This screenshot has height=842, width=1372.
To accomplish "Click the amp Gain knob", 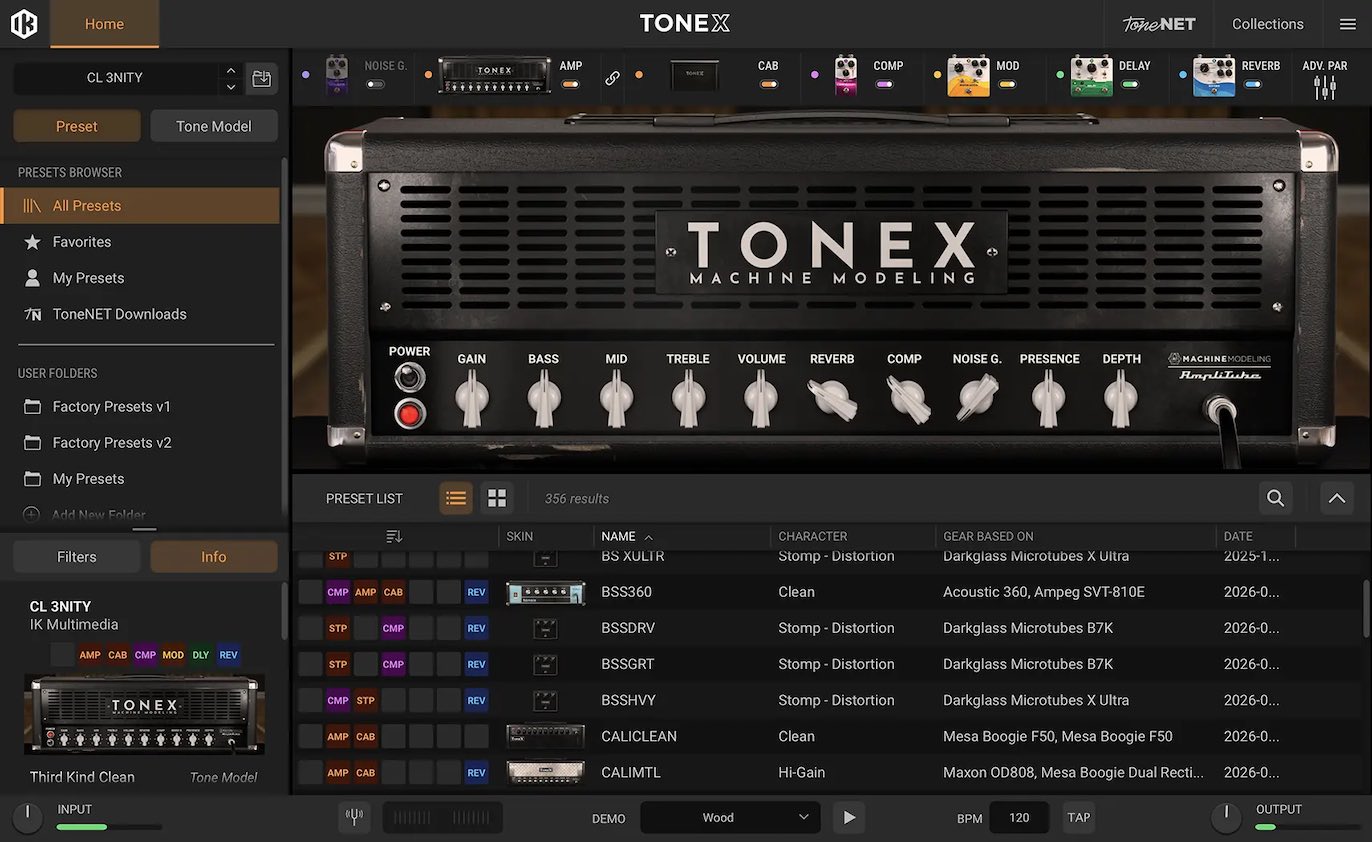I will click(471, 398).
